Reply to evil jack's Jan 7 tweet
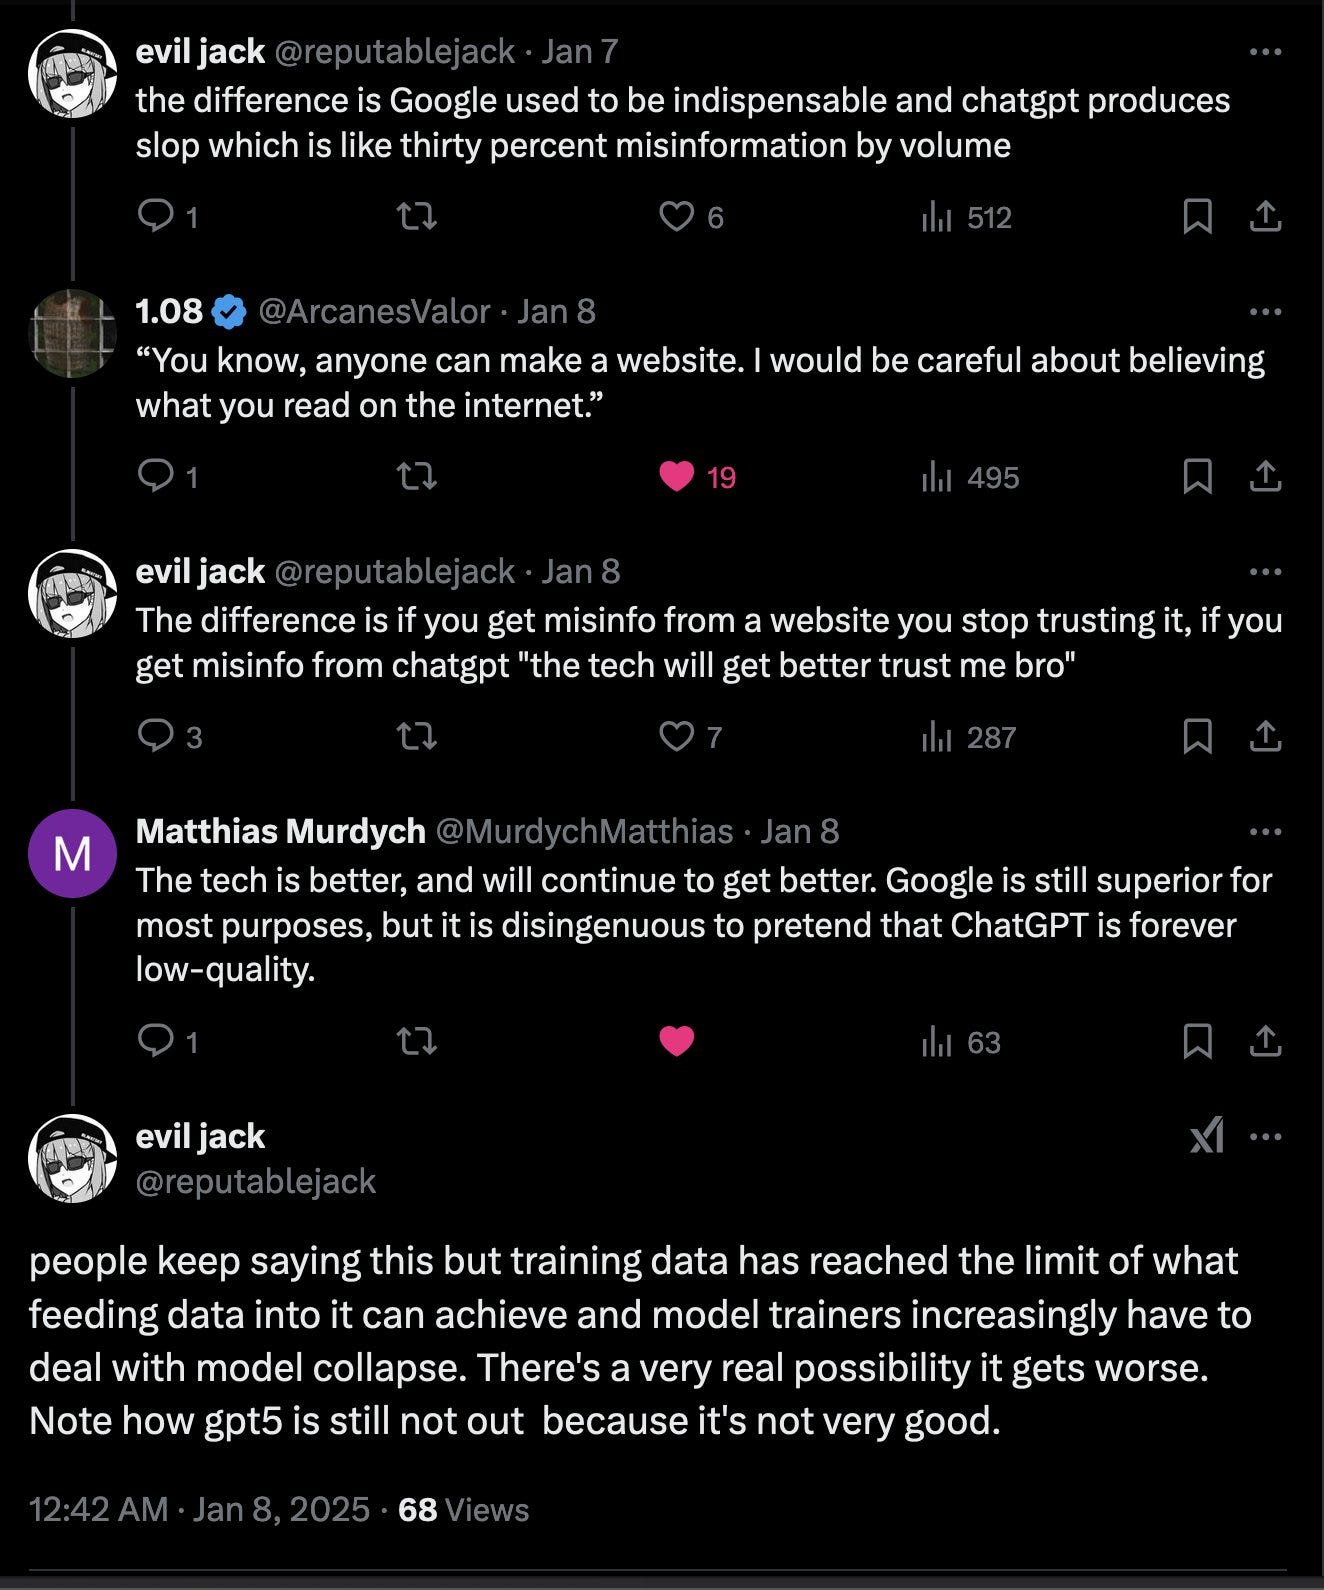The height and width of the screenshot is (1590, 1324). [x=167, y=217]
